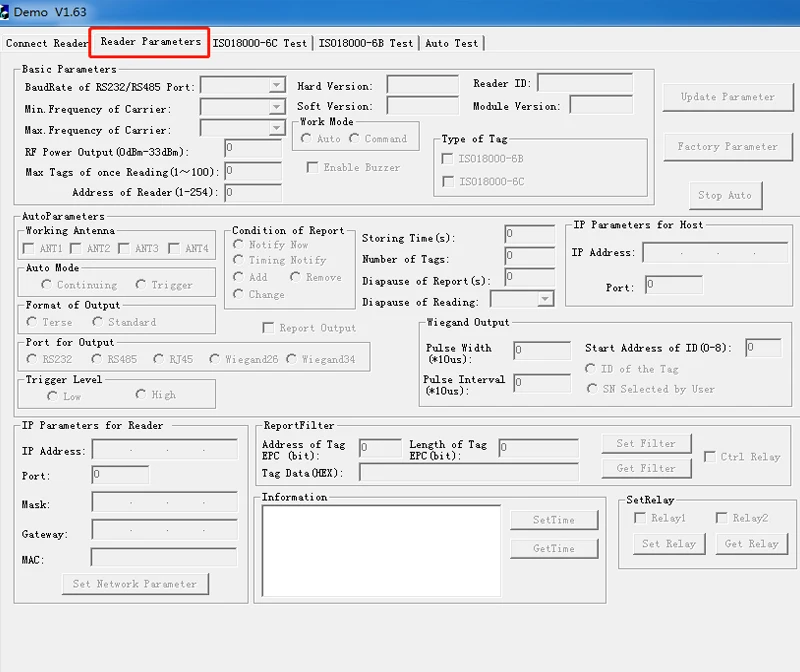Click the GetTime button
The width and height of the screenshot is (800, 672).
(x=554, y=549)
